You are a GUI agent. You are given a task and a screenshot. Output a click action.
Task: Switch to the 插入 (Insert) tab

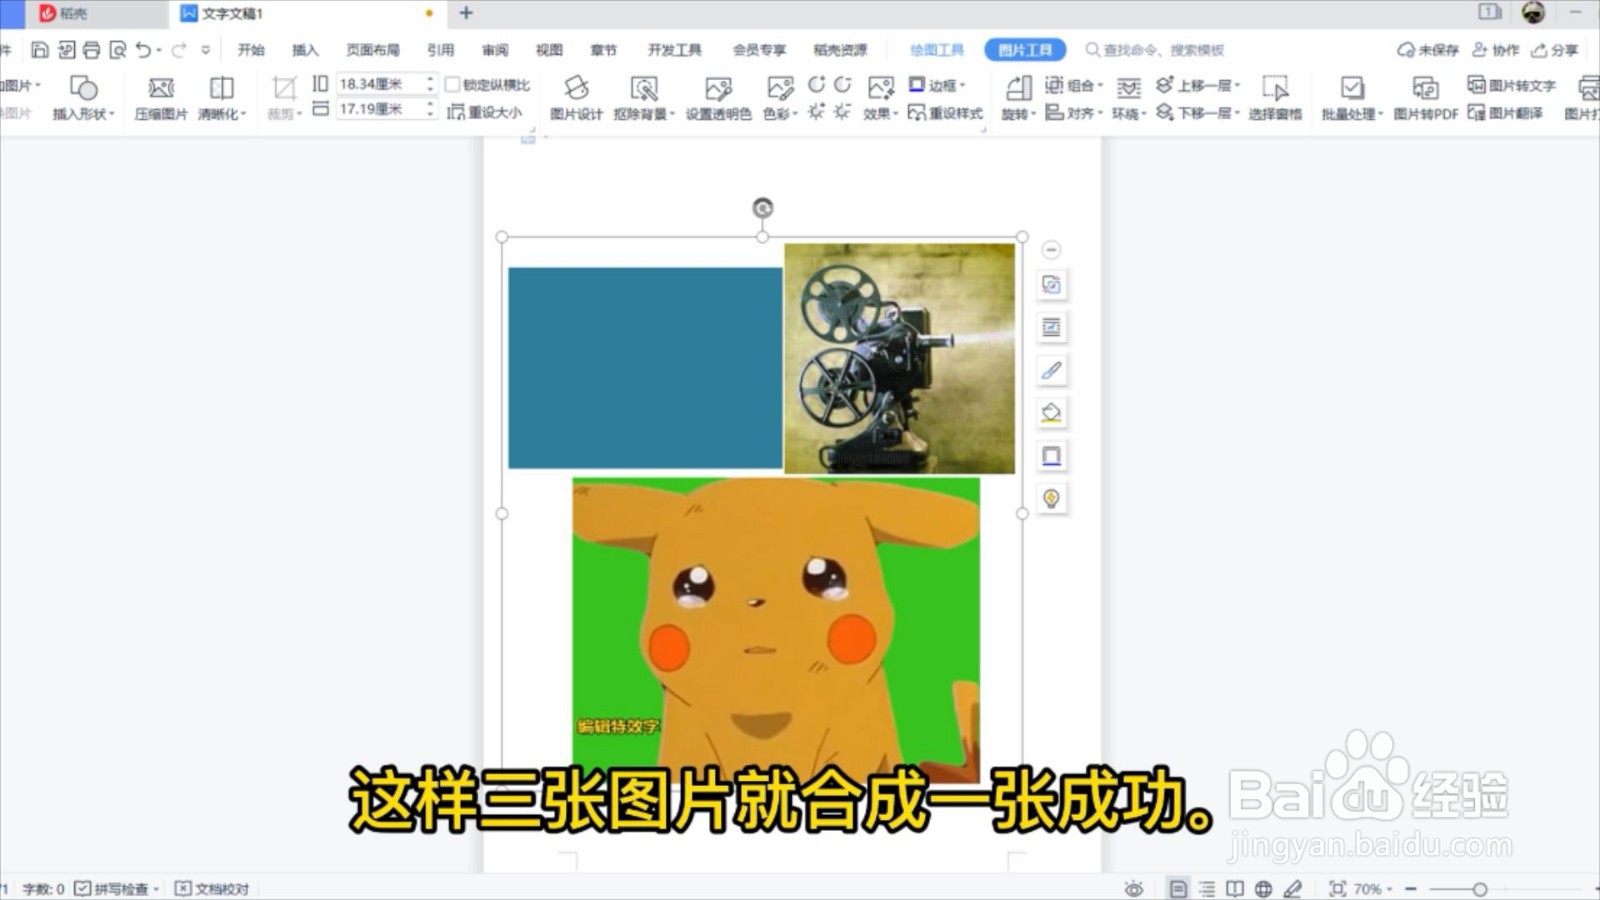click(x=305, y=50)
